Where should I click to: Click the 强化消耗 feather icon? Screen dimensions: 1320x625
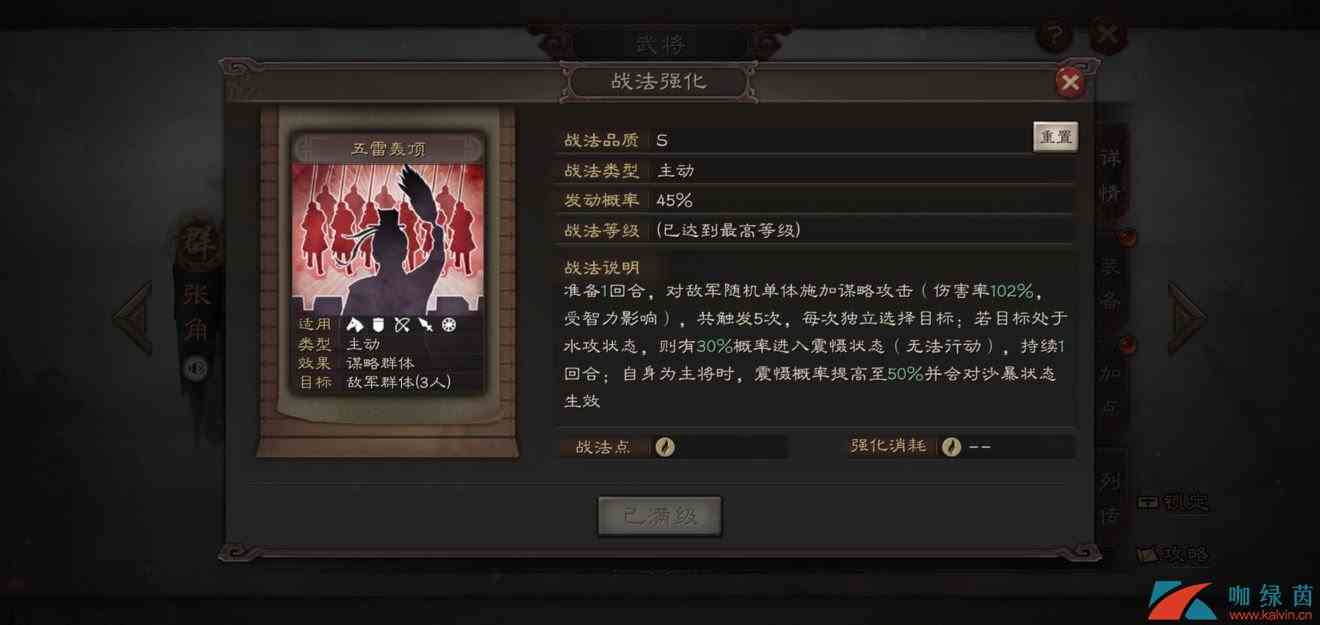[951, 447]
